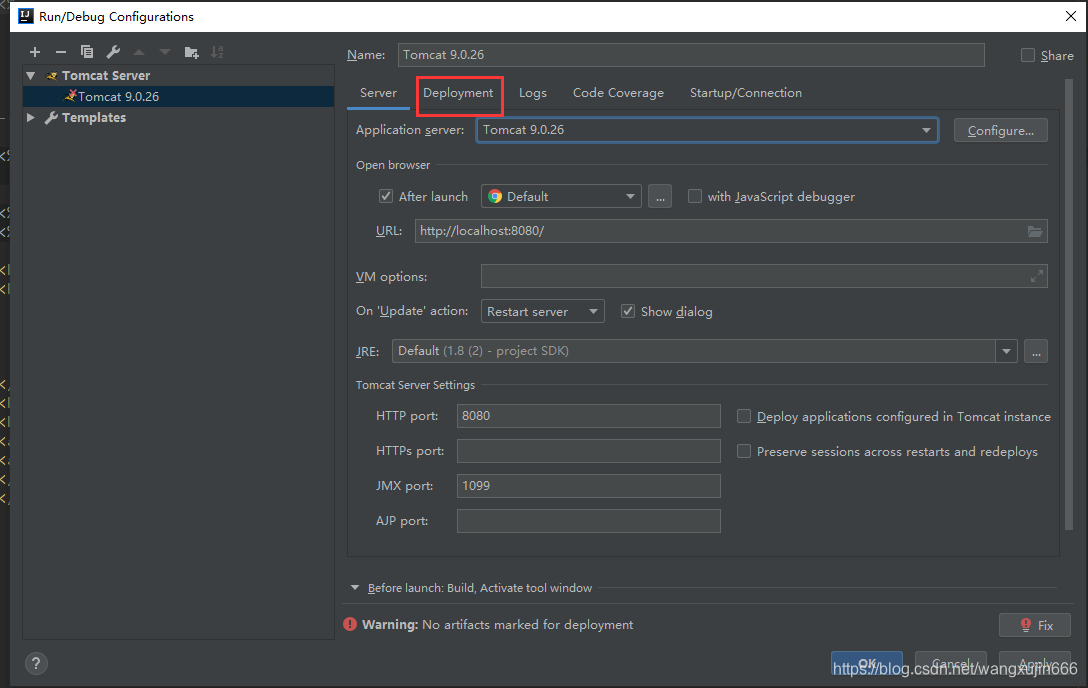Sort configurations alphabetically icon

[217, 52]
